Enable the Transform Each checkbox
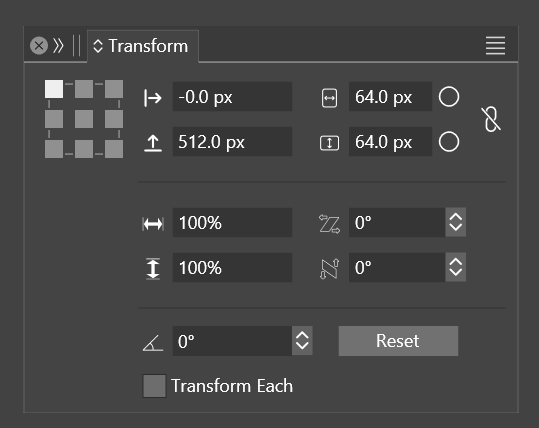Screen dimensions: 539x428 pyautogui.click(x=154, y=386)
